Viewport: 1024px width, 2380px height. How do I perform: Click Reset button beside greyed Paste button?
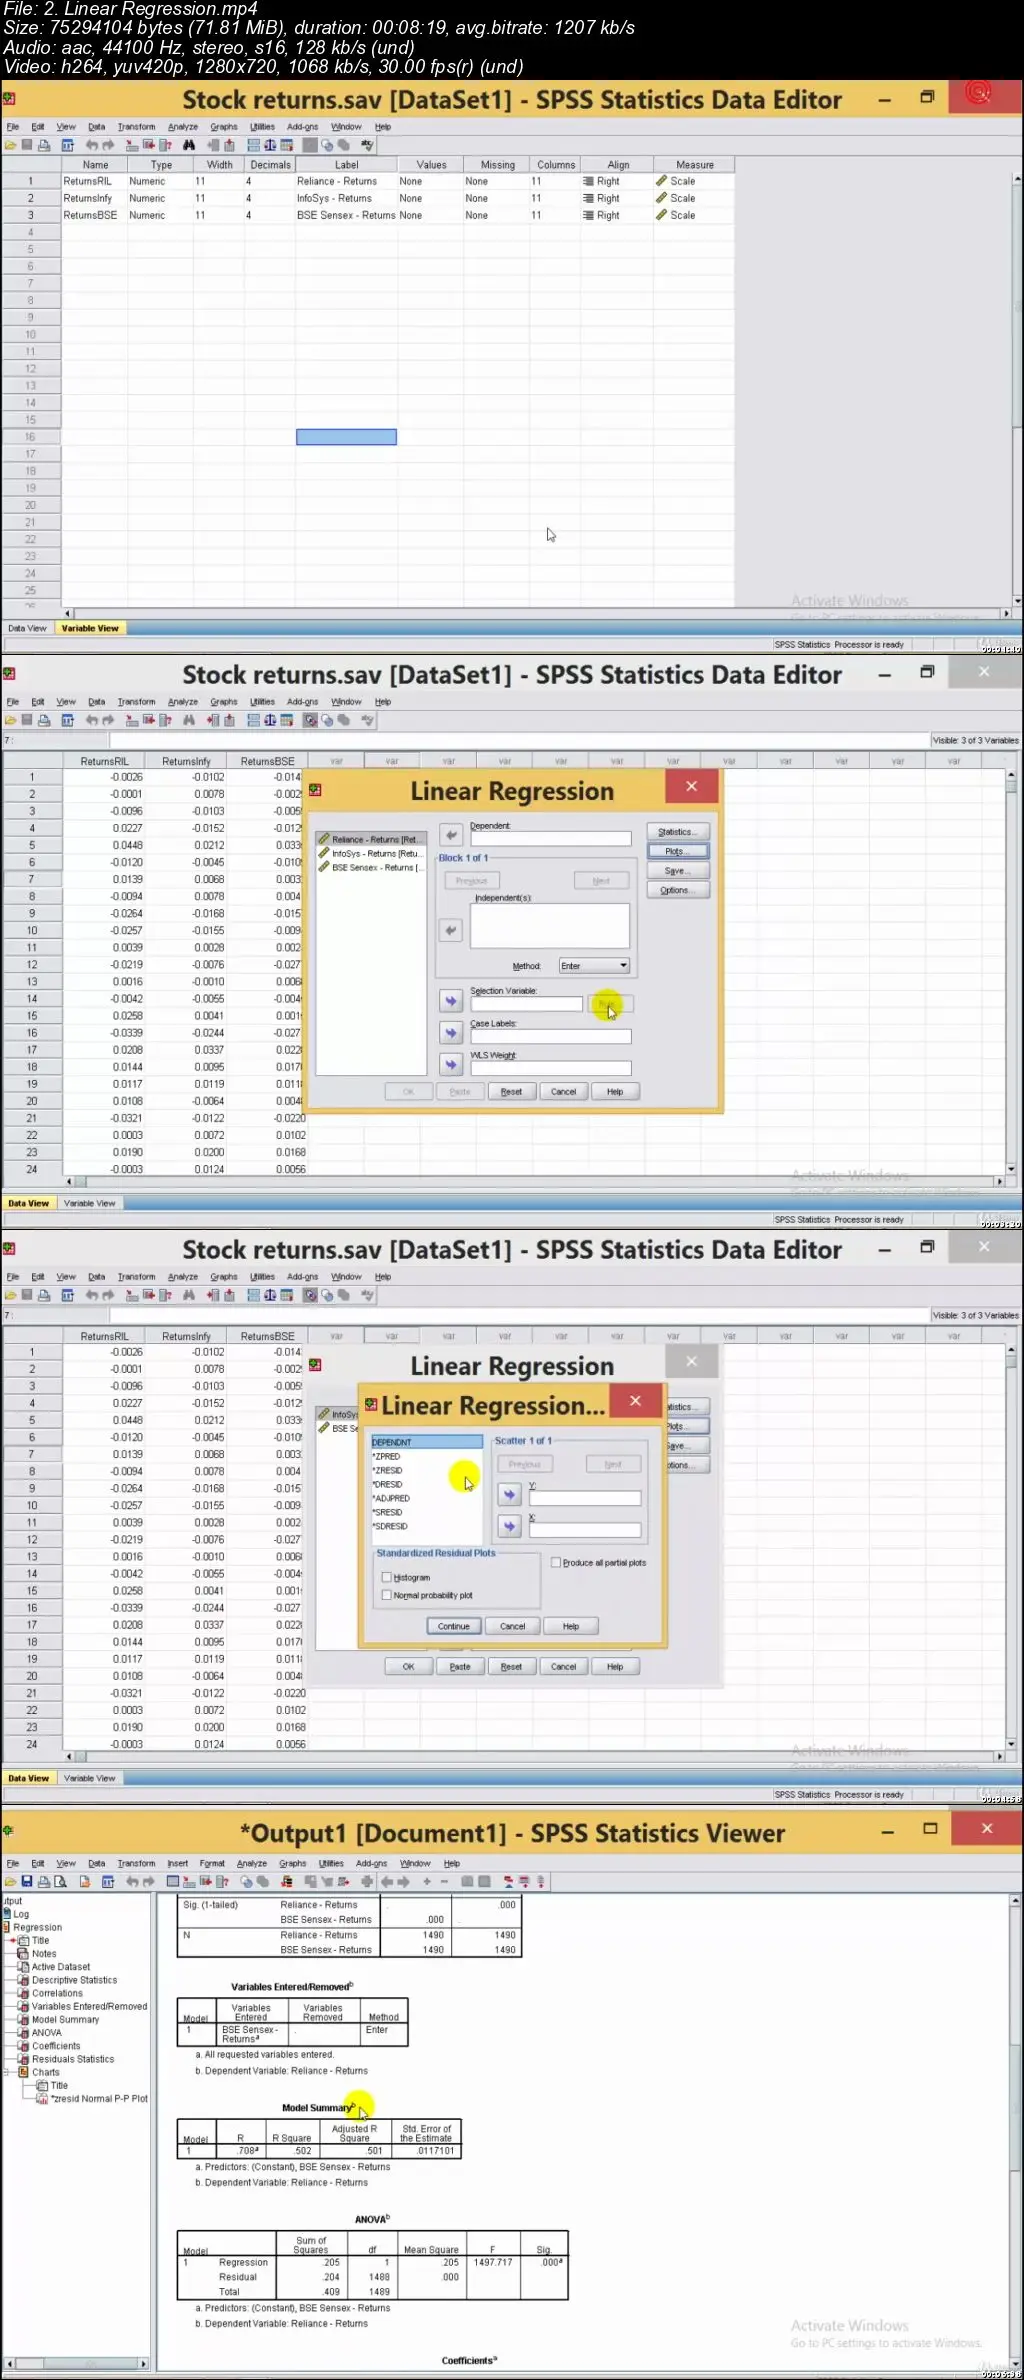[511, 1092]
